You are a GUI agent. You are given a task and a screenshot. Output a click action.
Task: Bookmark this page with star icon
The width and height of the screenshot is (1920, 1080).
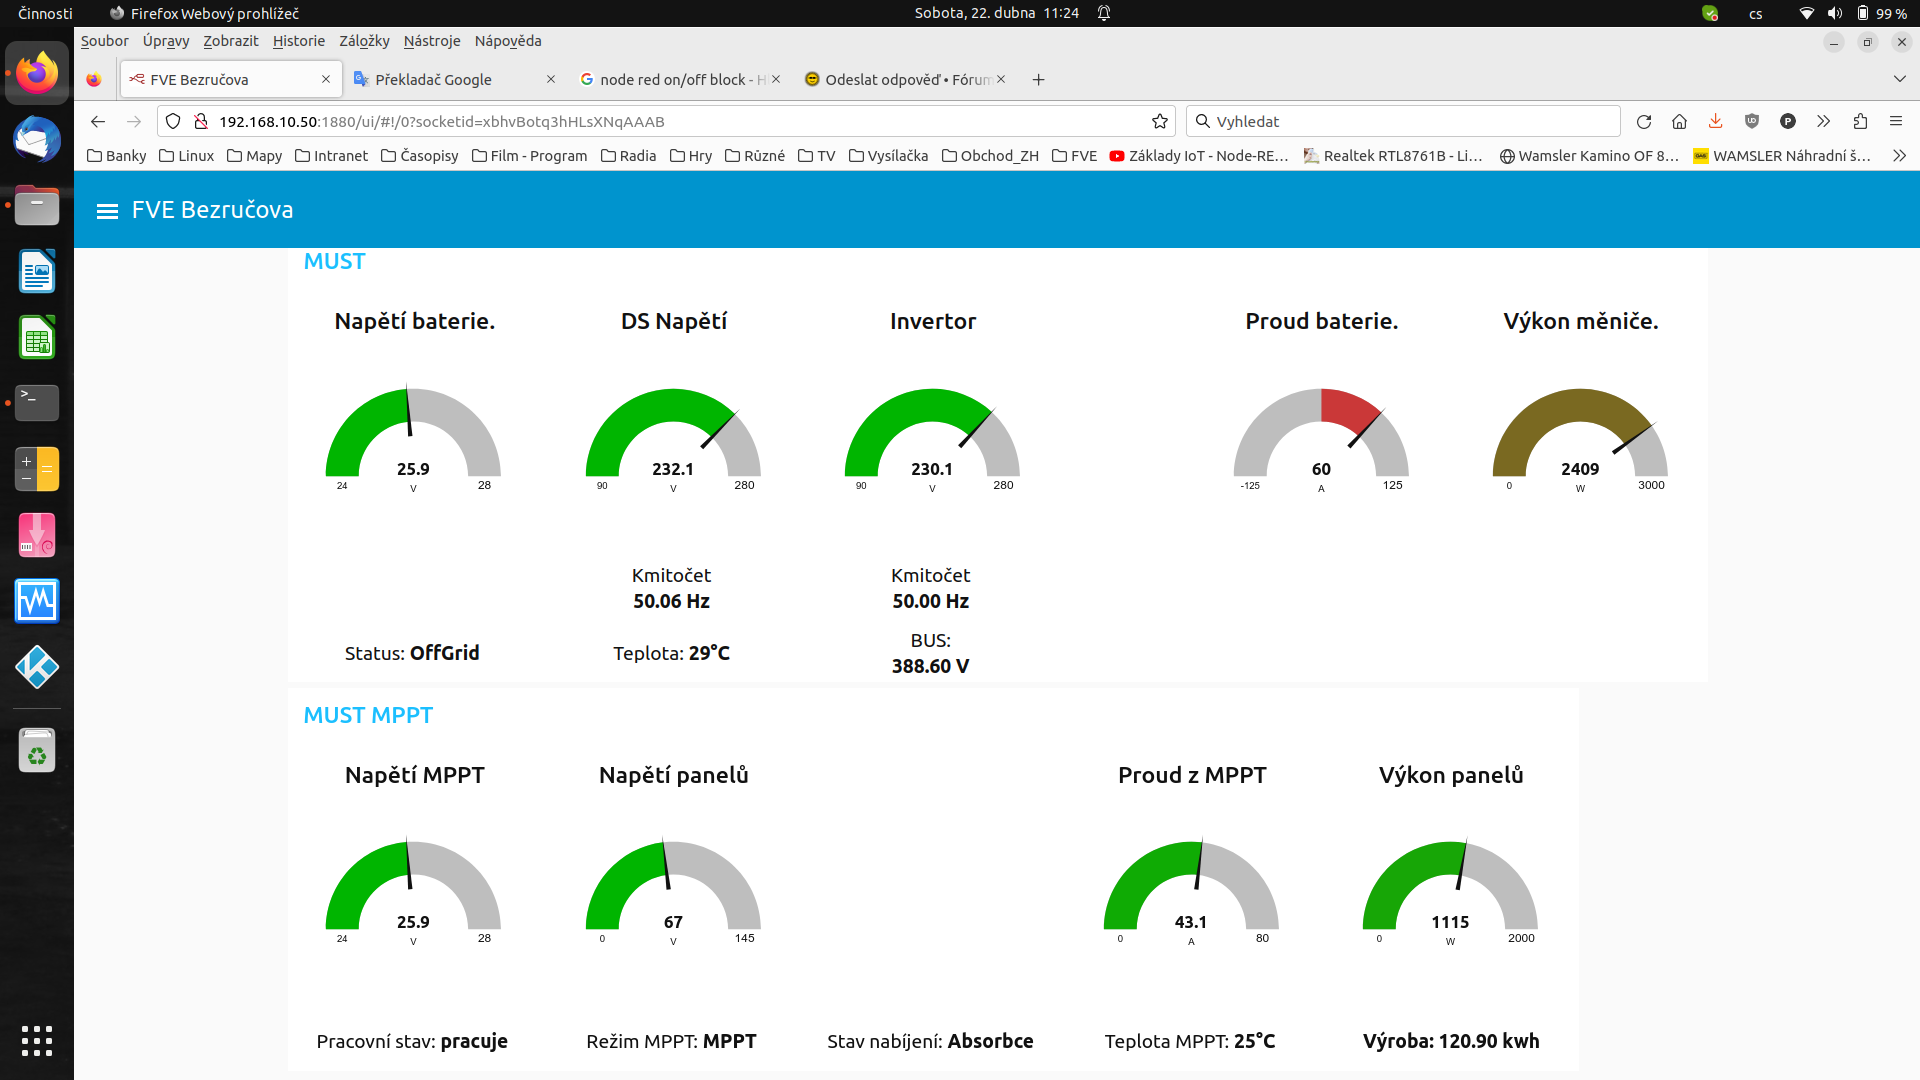1160,122
